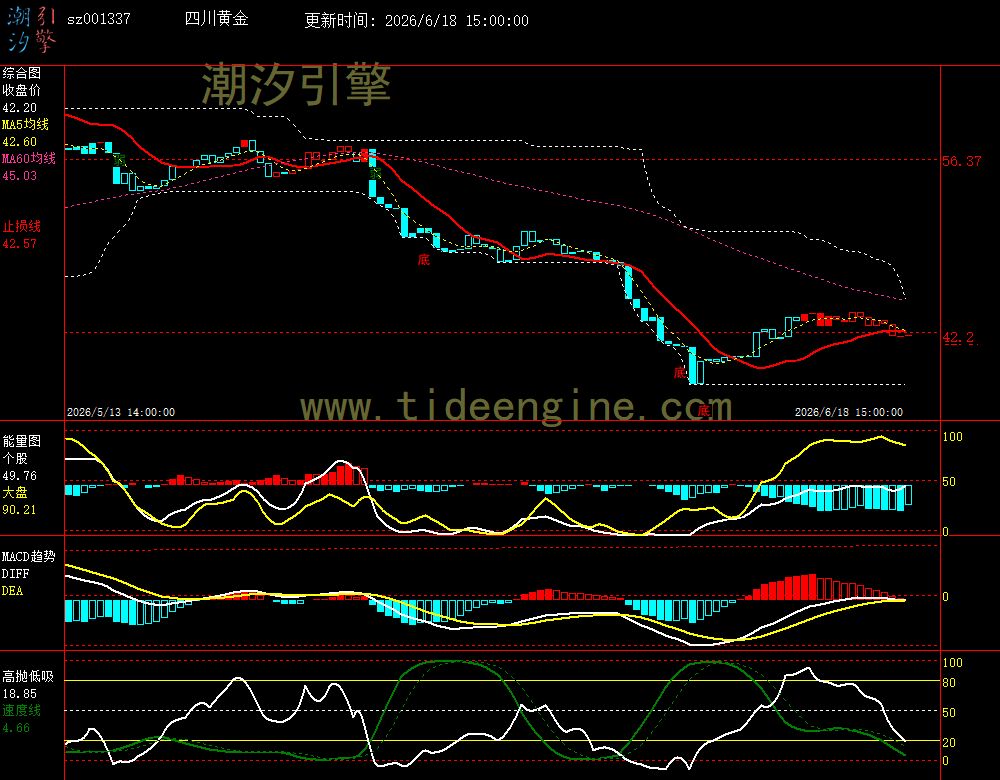Viewport: 1000px width, 780px height.
Task: Select the 能量图 panel label
Action: tap(22, 441)
